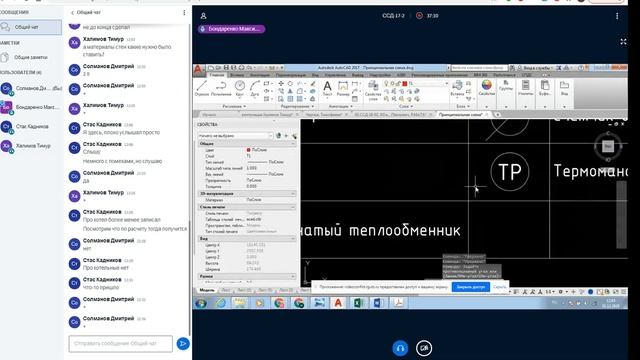Select the Размер dimension tool
This screenshot has width=640, height=360.
pyautogui.click(x=343, y=88)
